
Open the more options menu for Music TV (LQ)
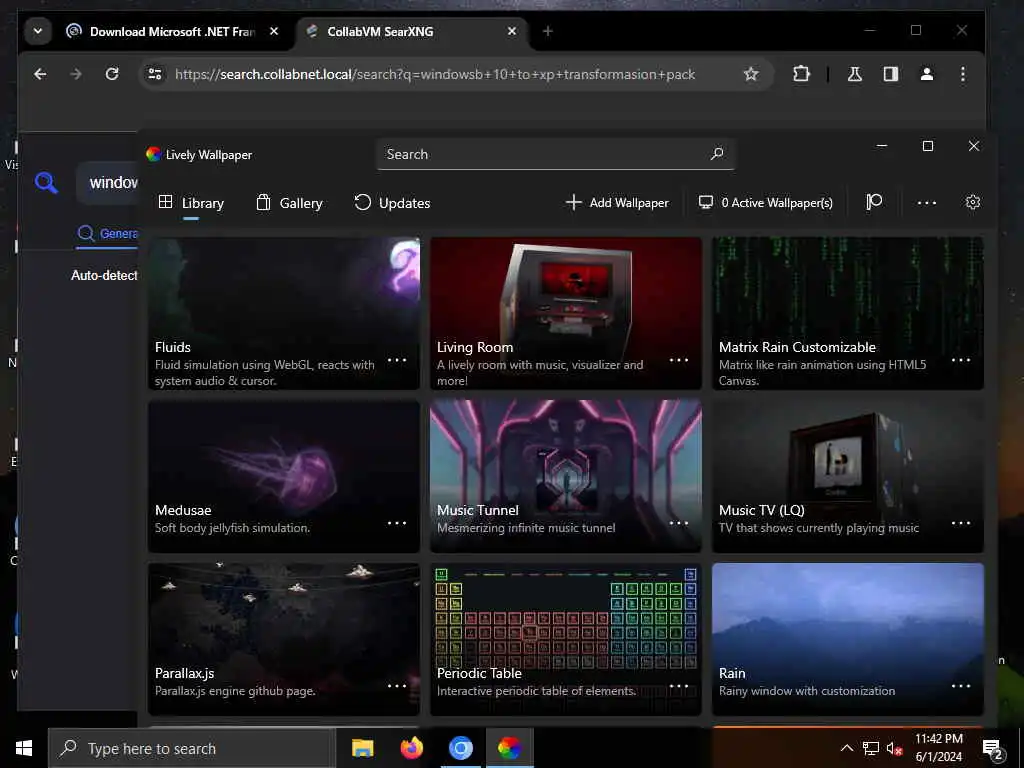pyautogui.click(x=961, y=523)
